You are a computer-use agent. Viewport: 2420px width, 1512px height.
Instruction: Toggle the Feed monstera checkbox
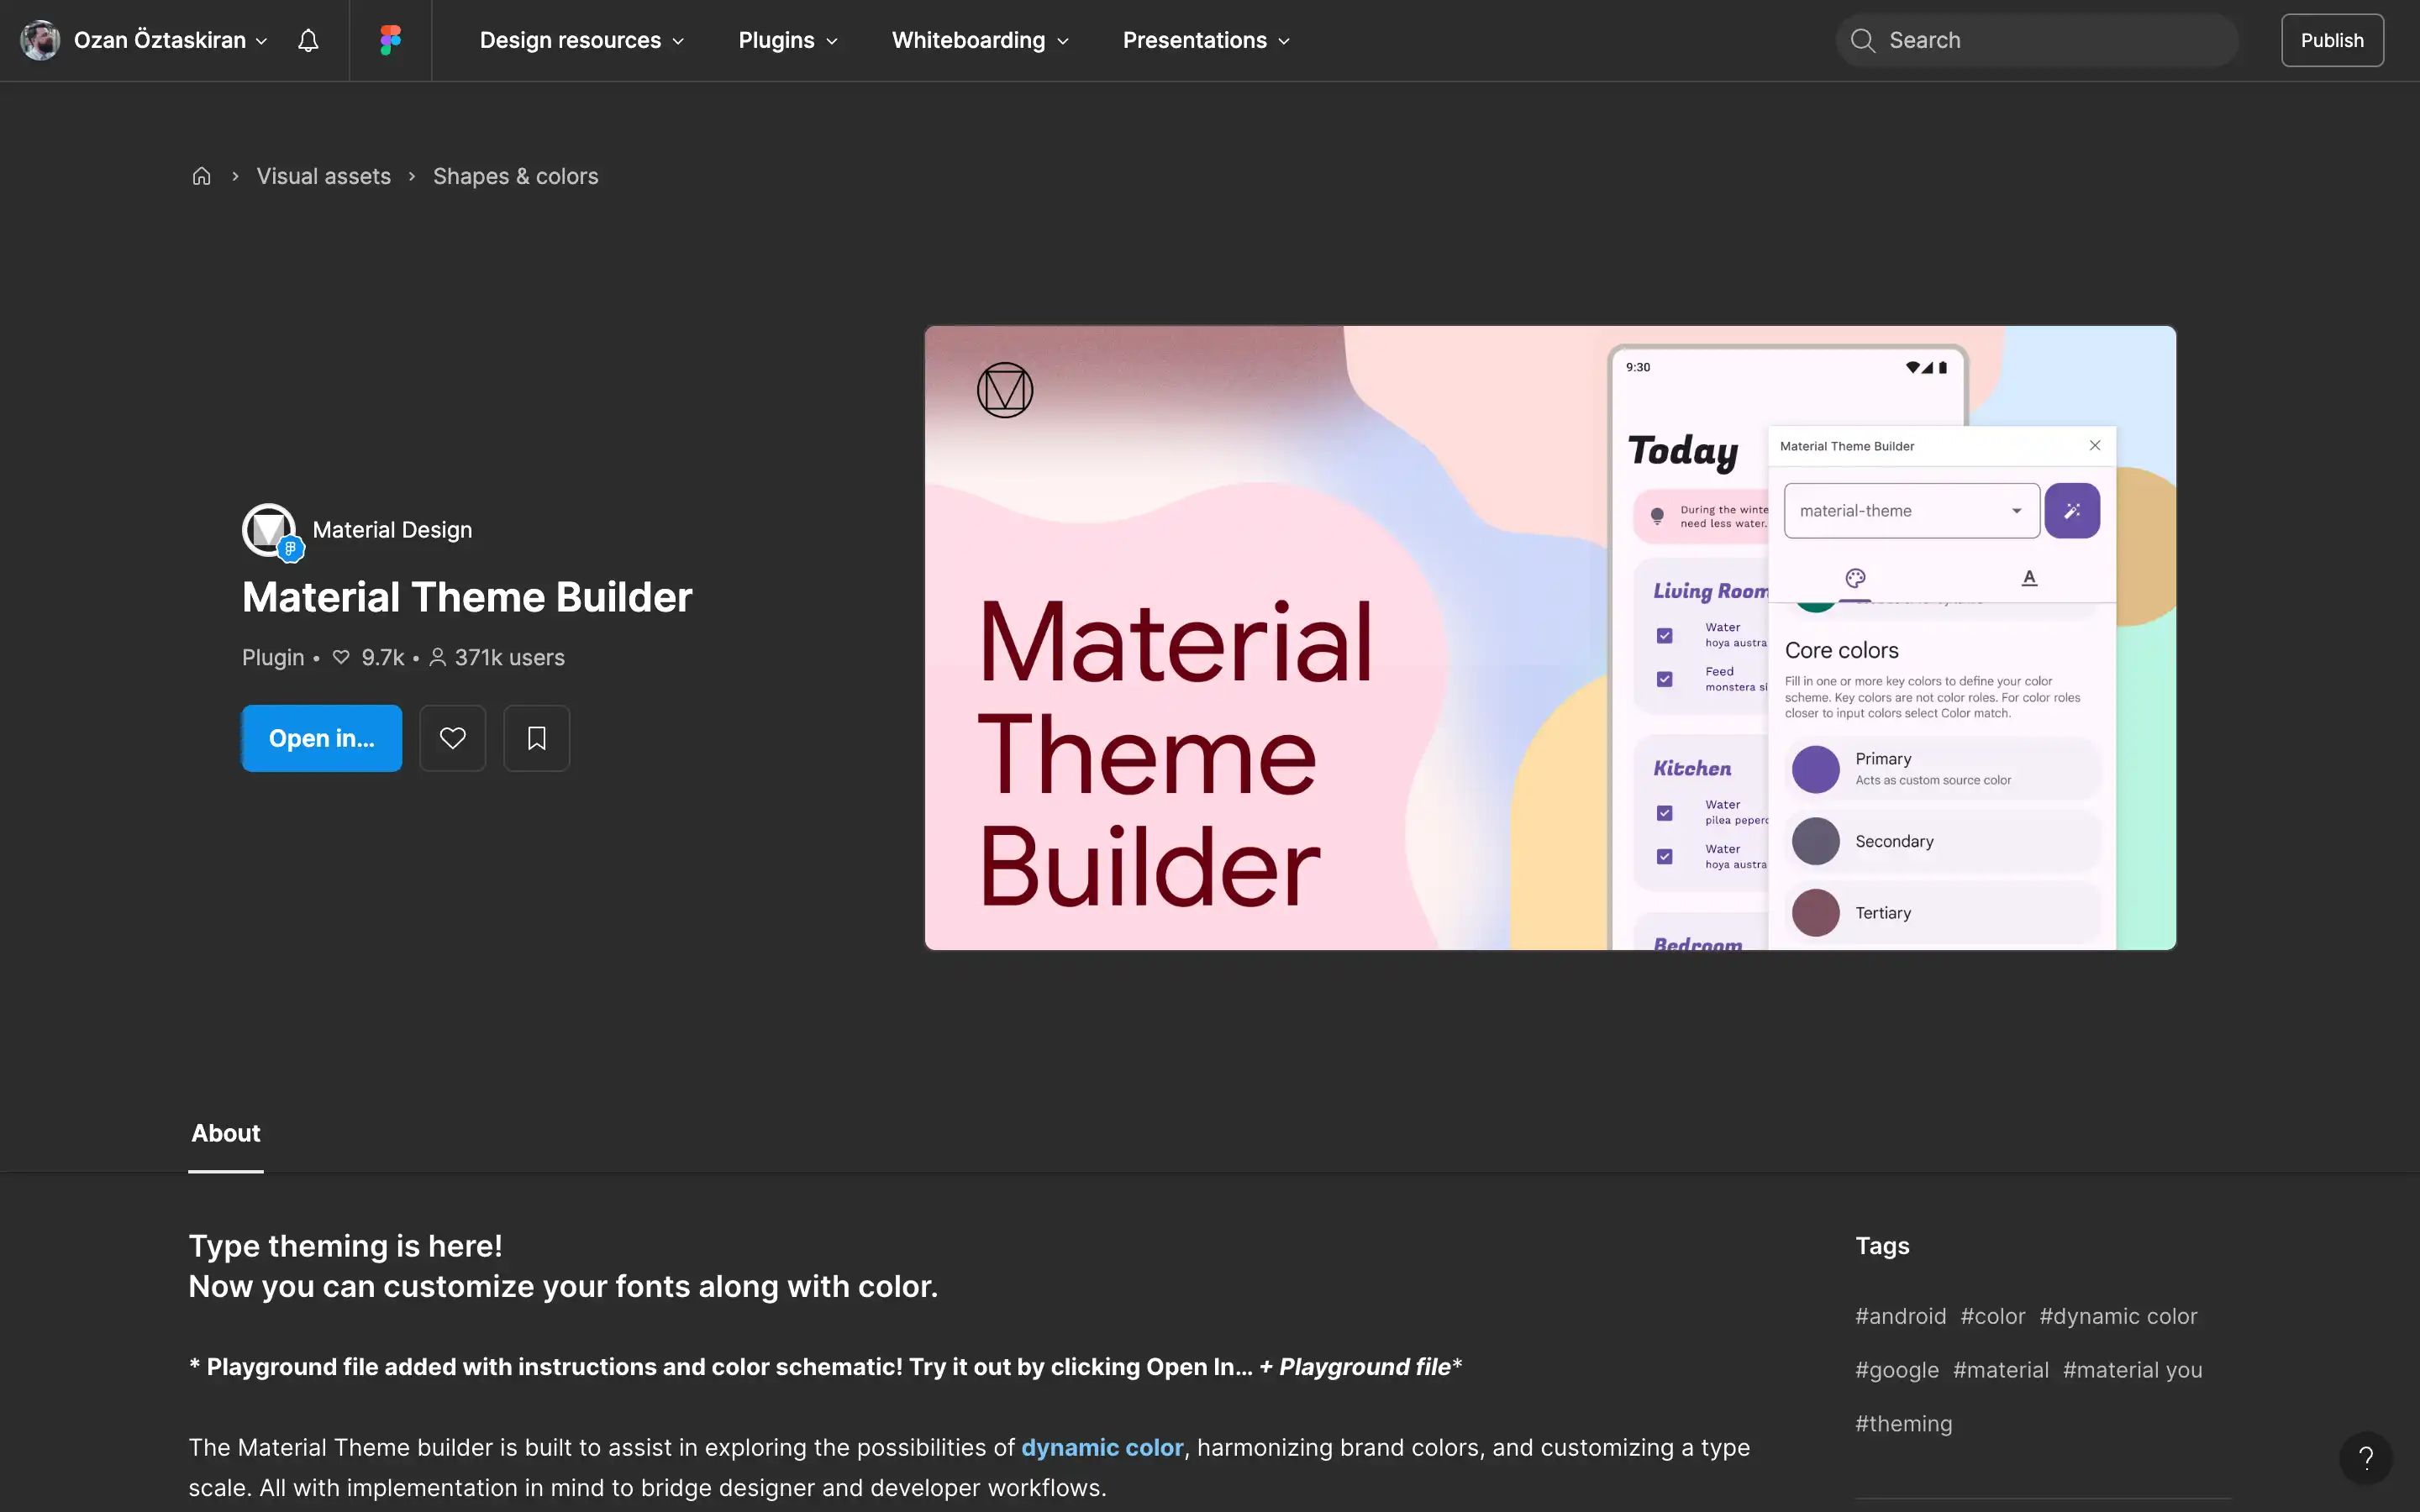(1665, 679)
